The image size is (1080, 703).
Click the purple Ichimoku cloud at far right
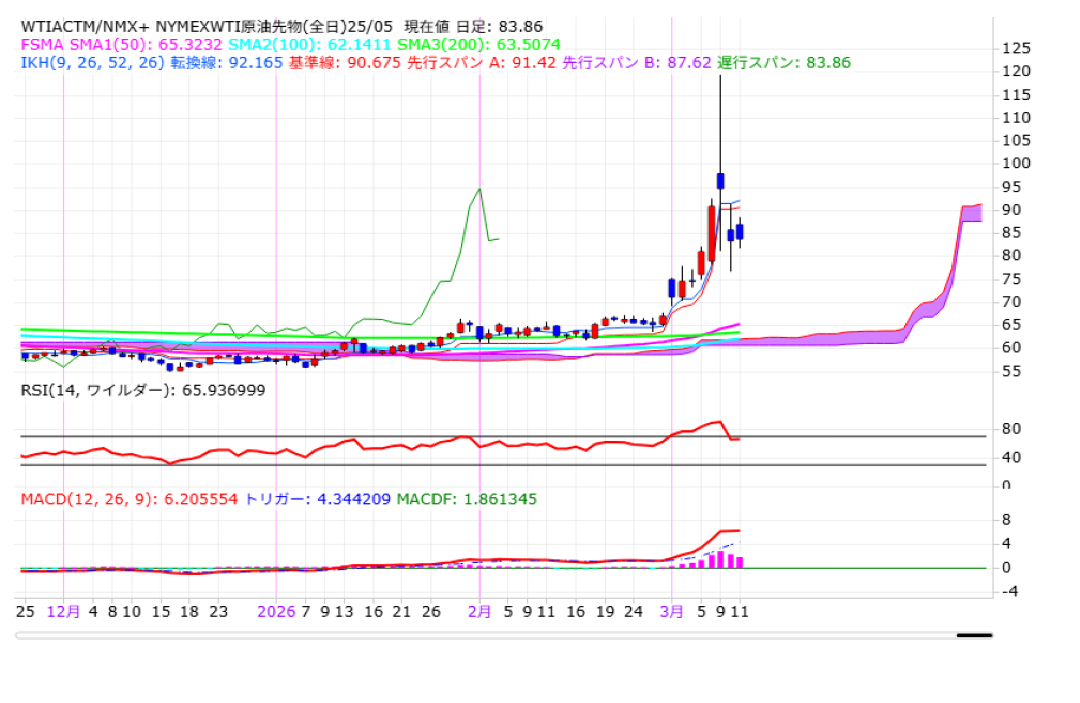click(x=970, y=213)
